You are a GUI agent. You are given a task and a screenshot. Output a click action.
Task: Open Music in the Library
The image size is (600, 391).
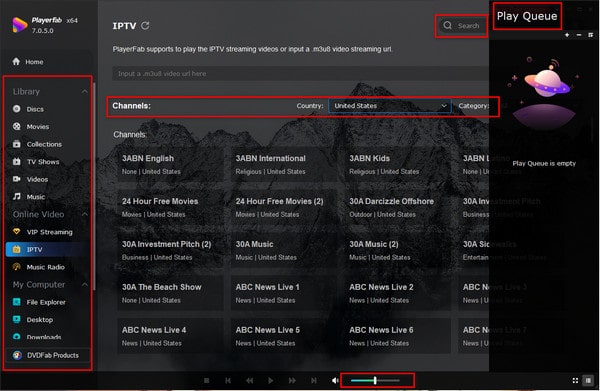coord(29,197)
